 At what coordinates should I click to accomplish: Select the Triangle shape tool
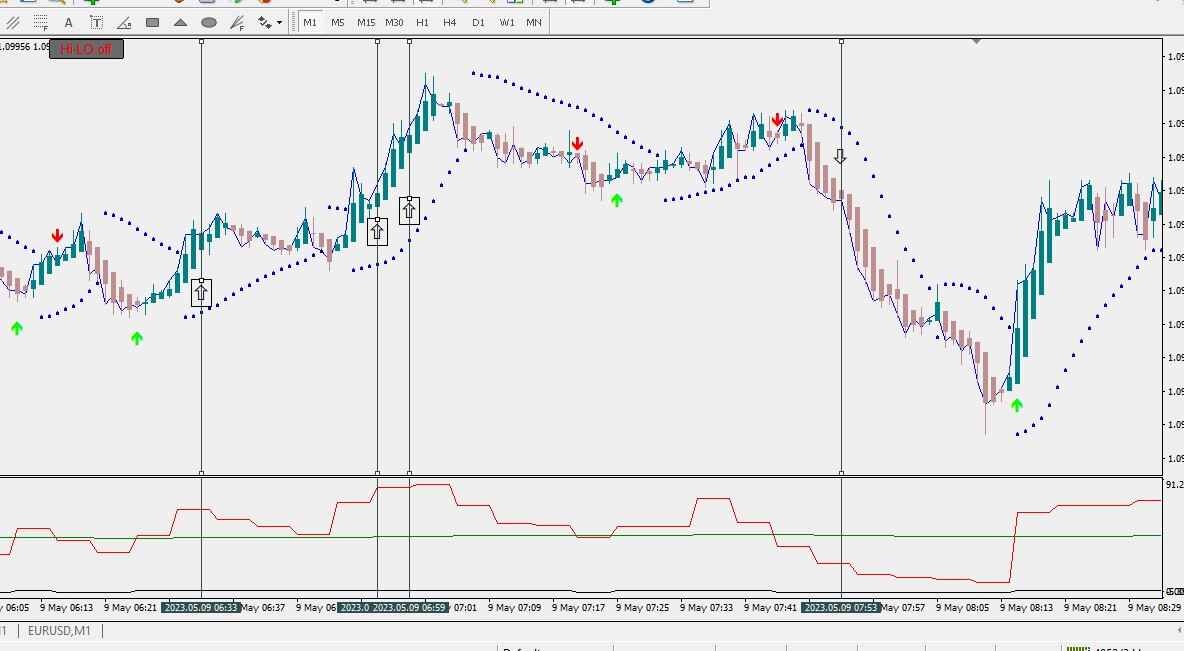pos(180,23)
